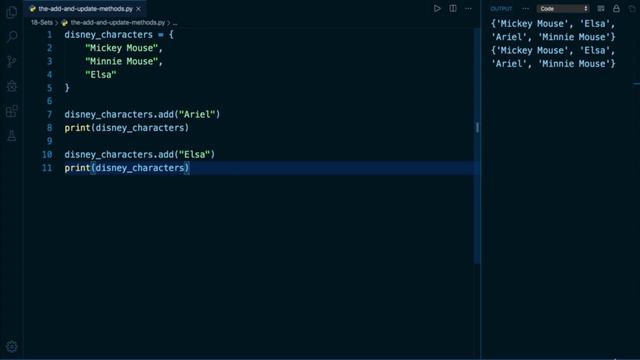This screenshot has height=360, width=640.
Task: Open editor more actions menu
Action: [469, 9]
